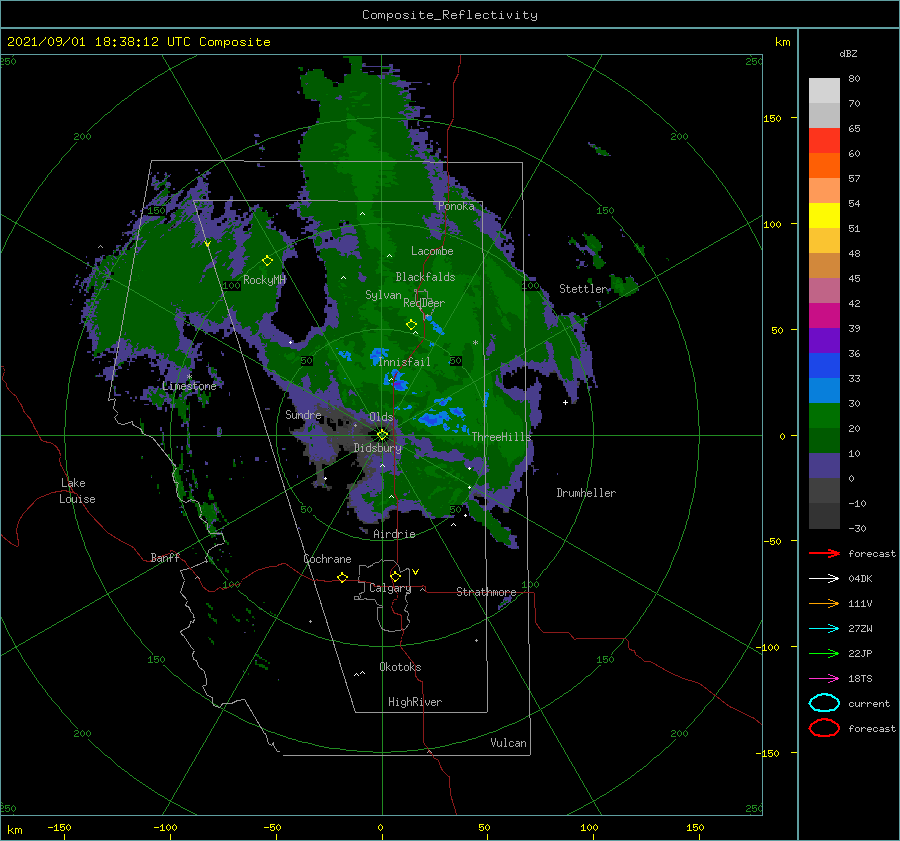
Task: Click the dBZ legend heading
Action: (x=848, y=54)
